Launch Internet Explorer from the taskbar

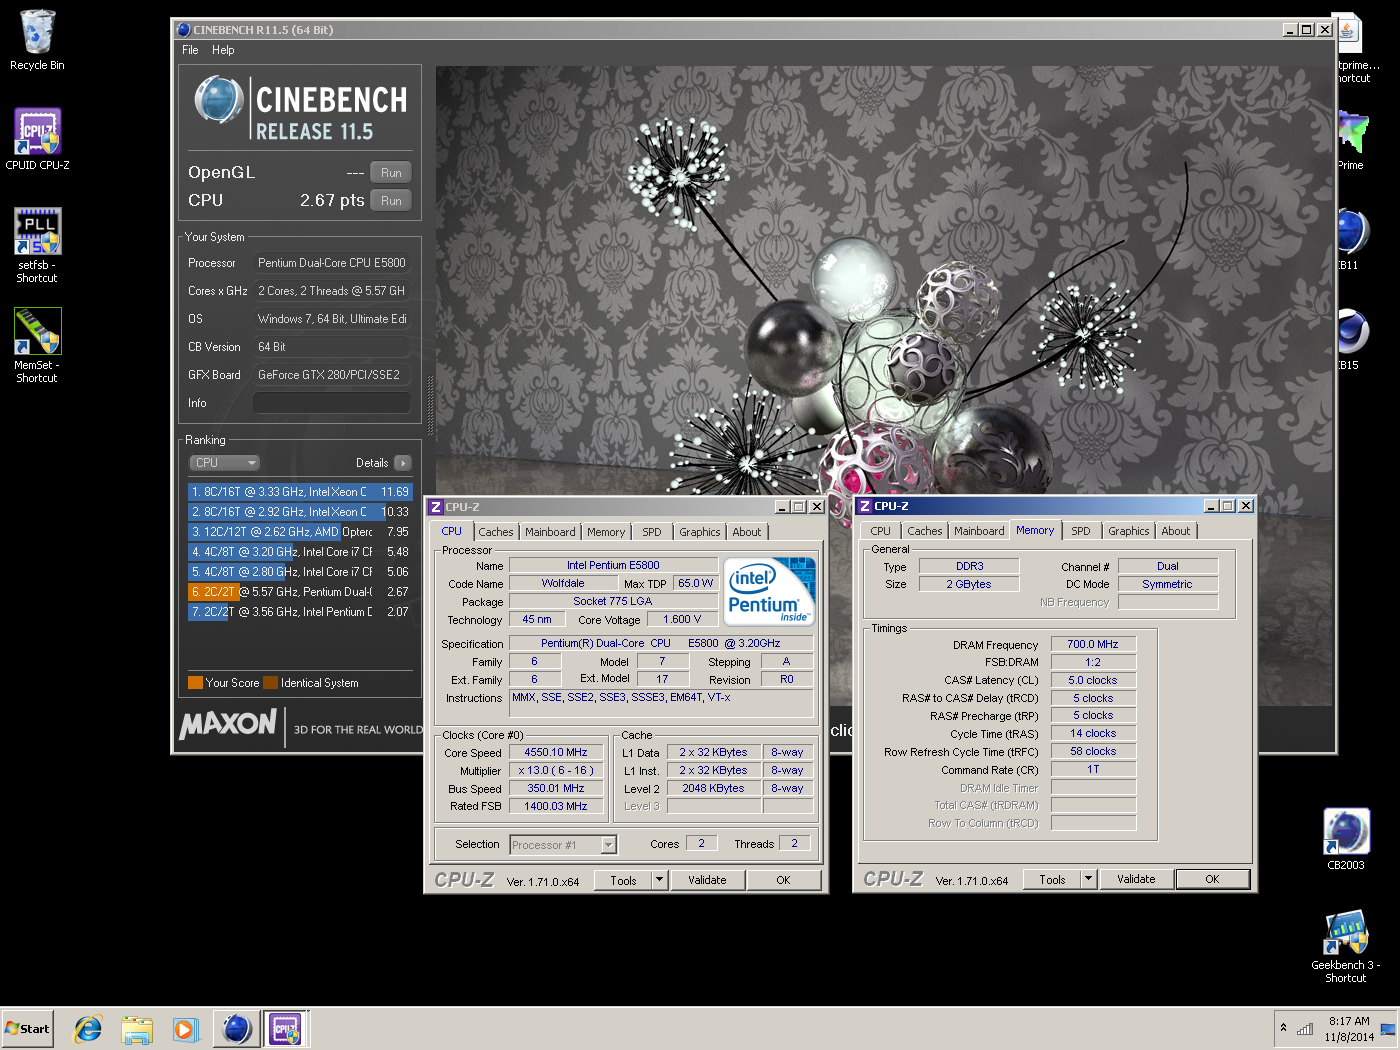tap(88, 1029)
